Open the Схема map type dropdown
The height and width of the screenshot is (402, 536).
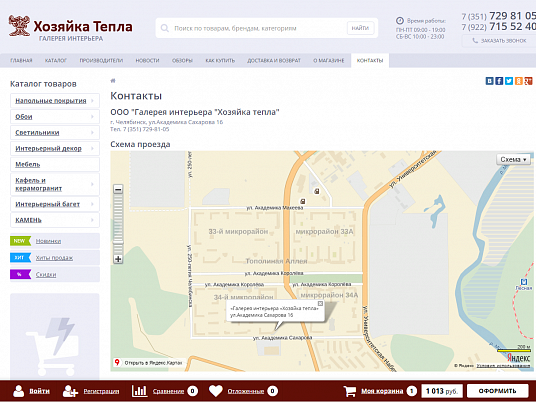pyautogui.click(x=513, y=159)
